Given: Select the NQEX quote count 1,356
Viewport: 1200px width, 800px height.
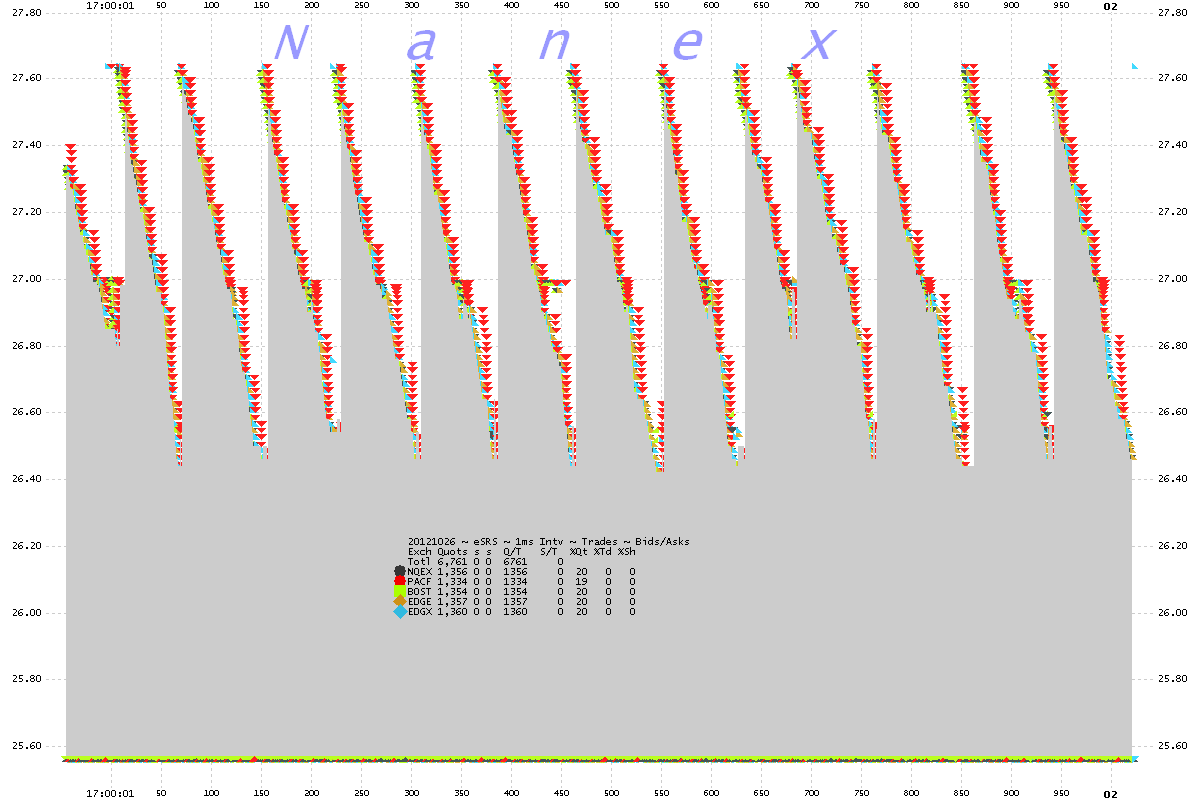Looking at the screenshot, I should (453, 572).
